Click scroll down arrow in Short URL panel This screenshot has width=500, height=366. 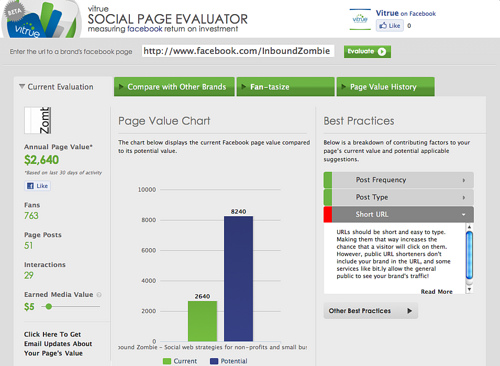pyautogui.click(x=469, y=289)
